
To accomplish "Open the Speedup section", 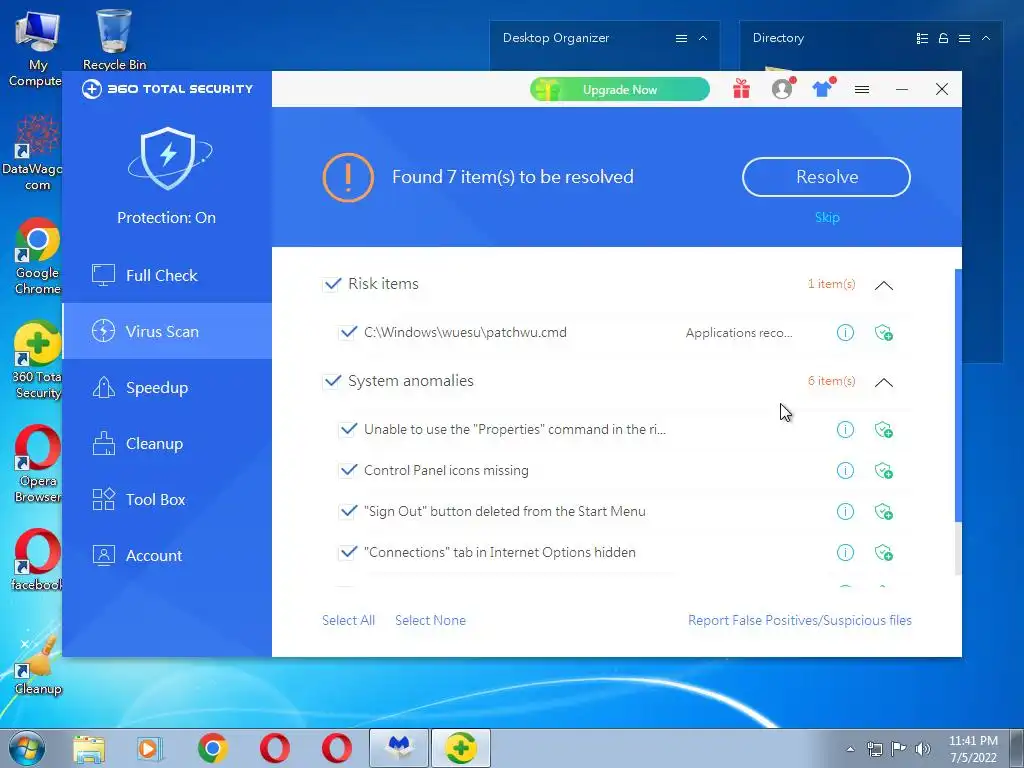I will 167,387.
